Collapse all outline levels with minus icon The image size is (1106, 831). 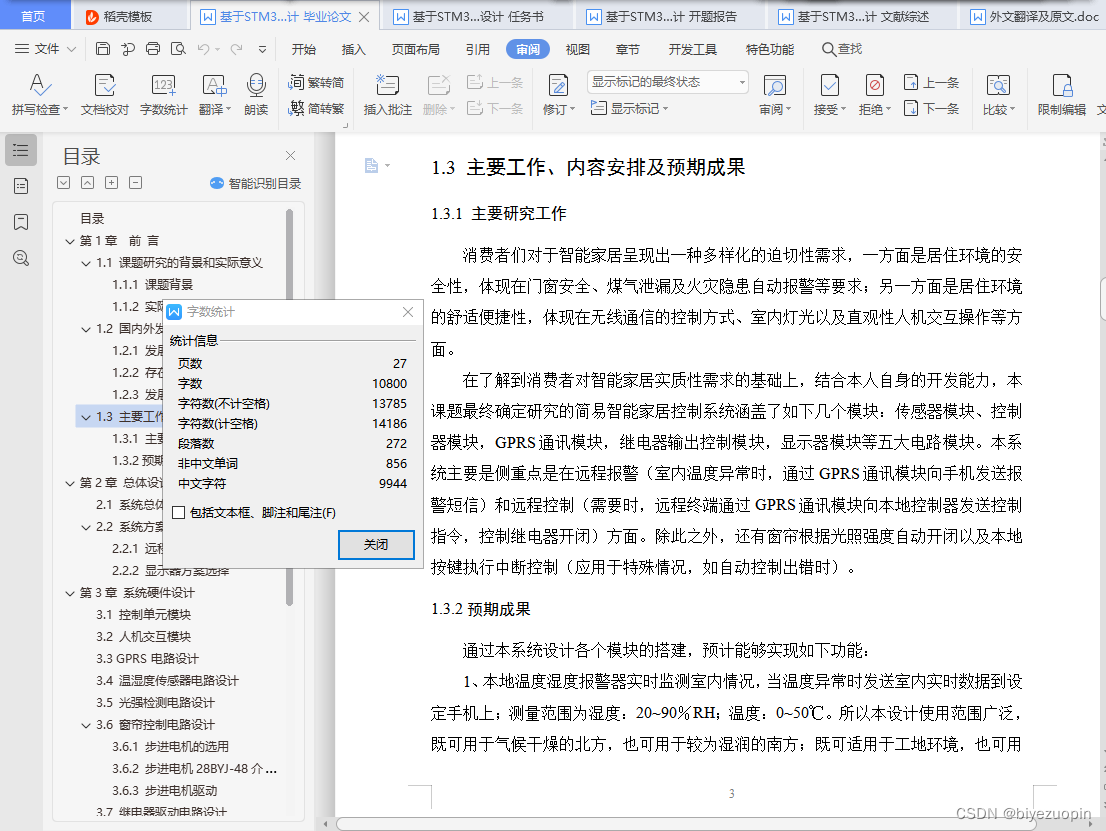click(x=135, y=183)
